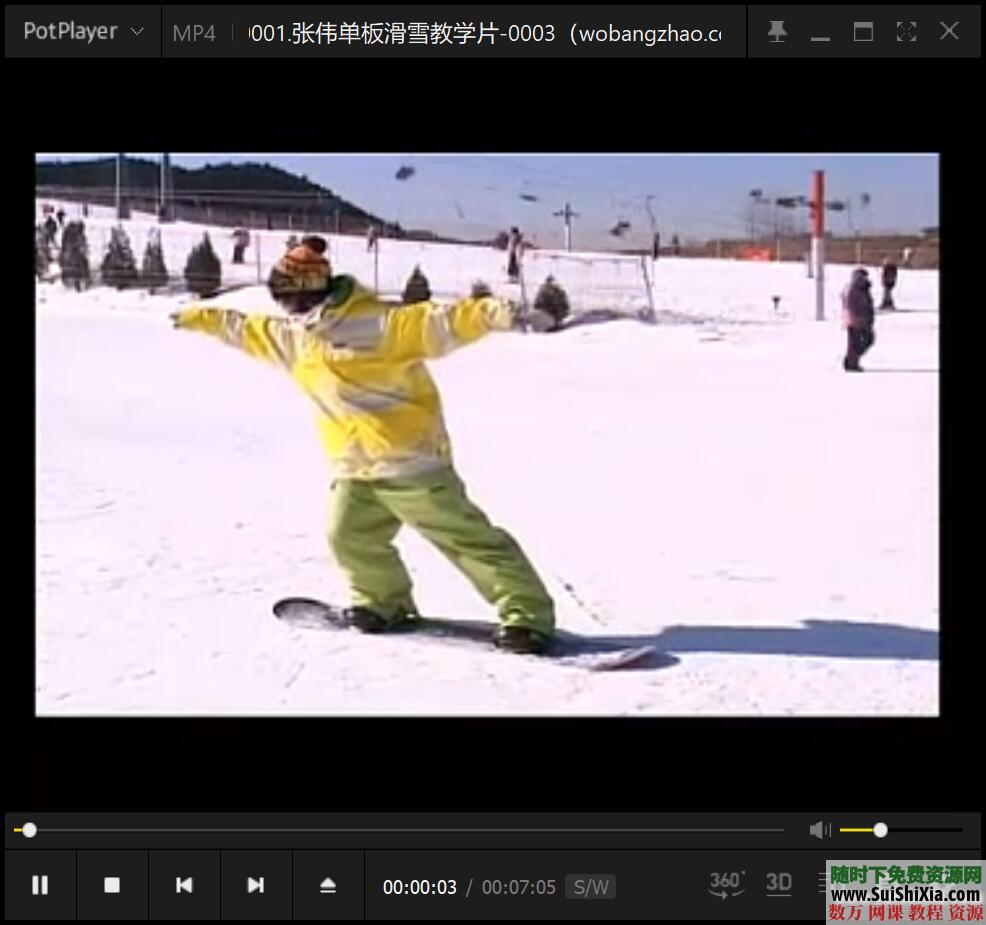Enable 360 degree video mode
986x925 pixels.
click(727, 883)
